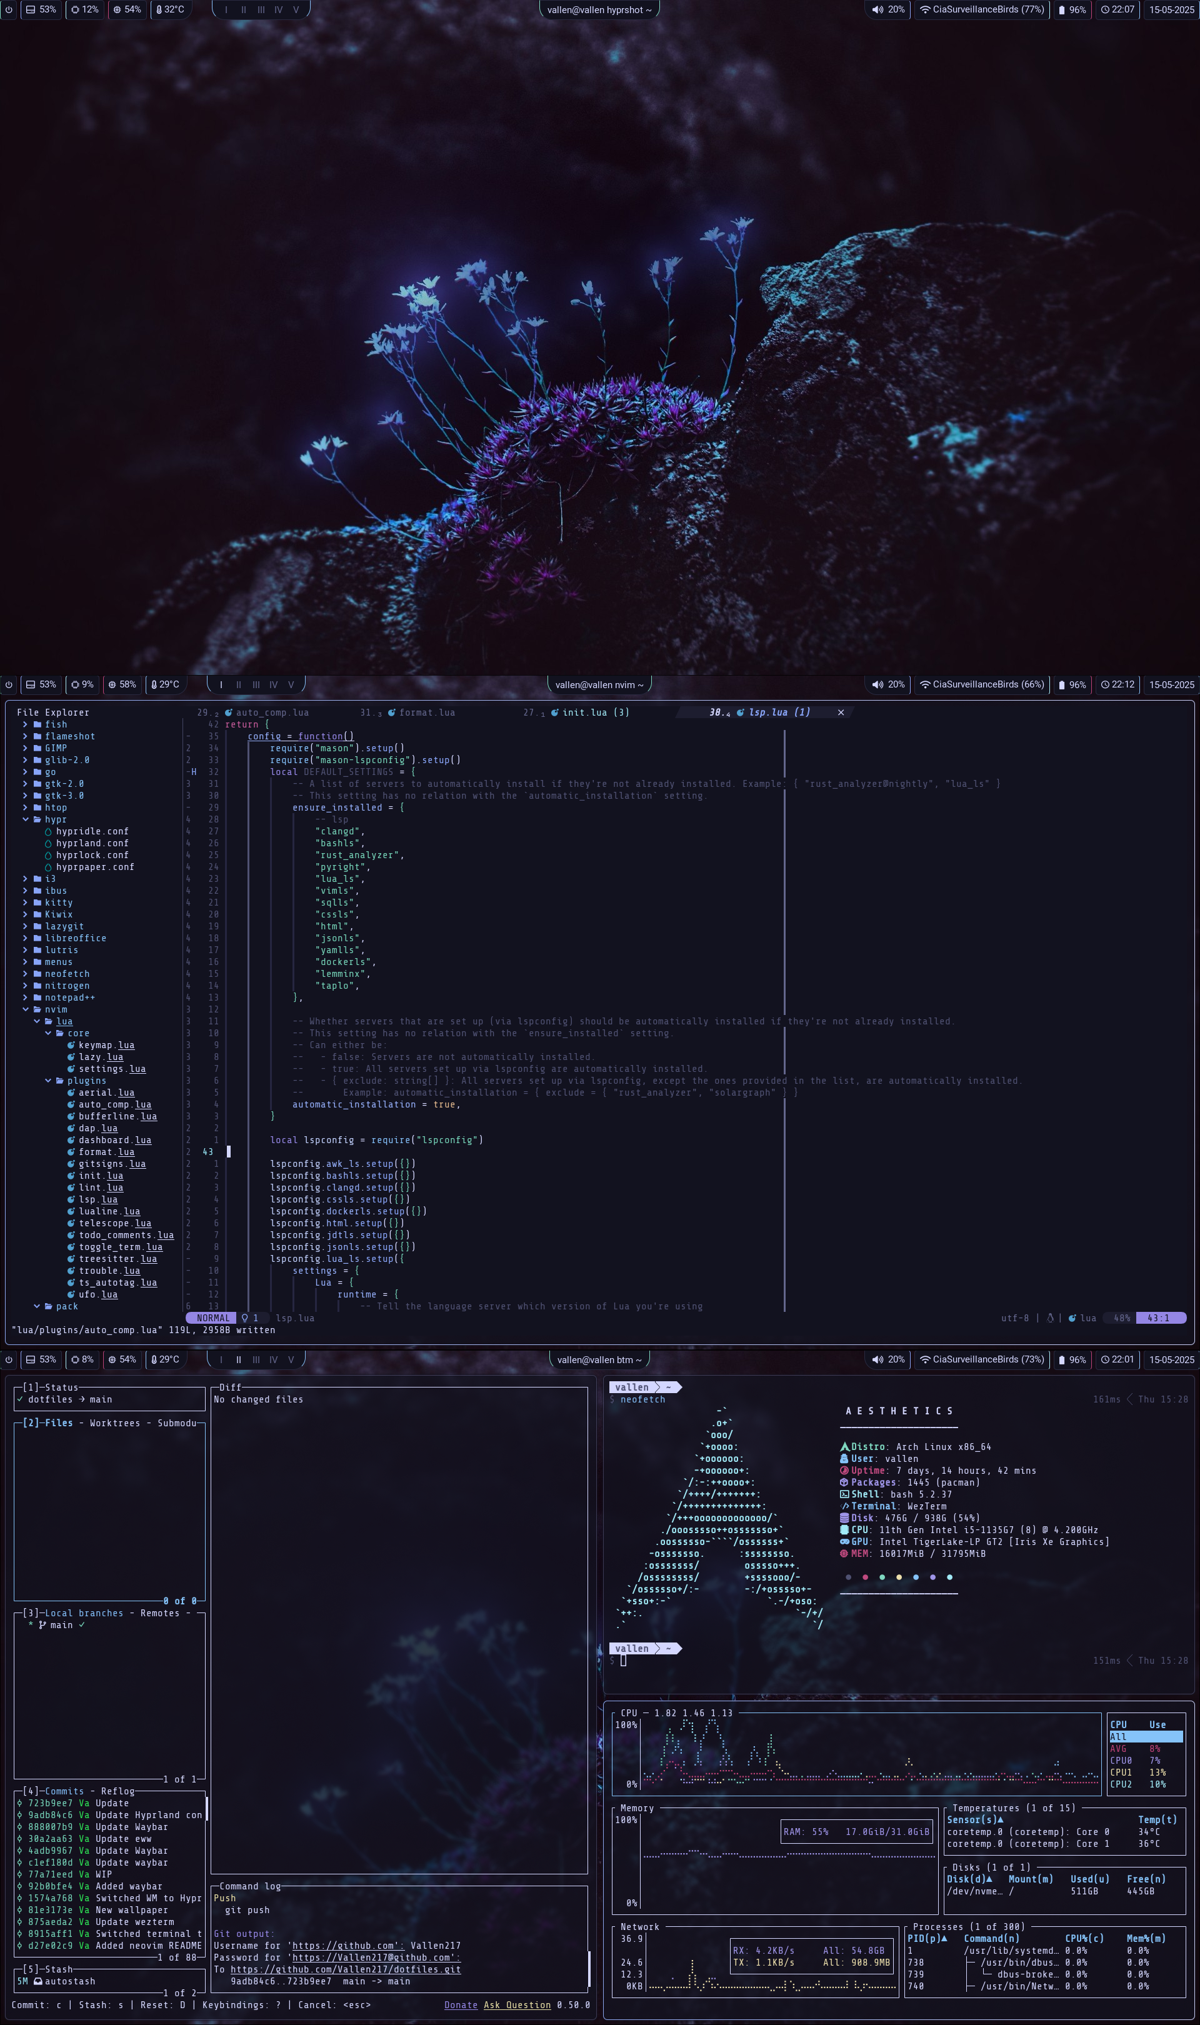This screenshot has height=2025, width=1200.
Task: Close the lsp.lua buffer tab
Action: (x=841, y=713)
